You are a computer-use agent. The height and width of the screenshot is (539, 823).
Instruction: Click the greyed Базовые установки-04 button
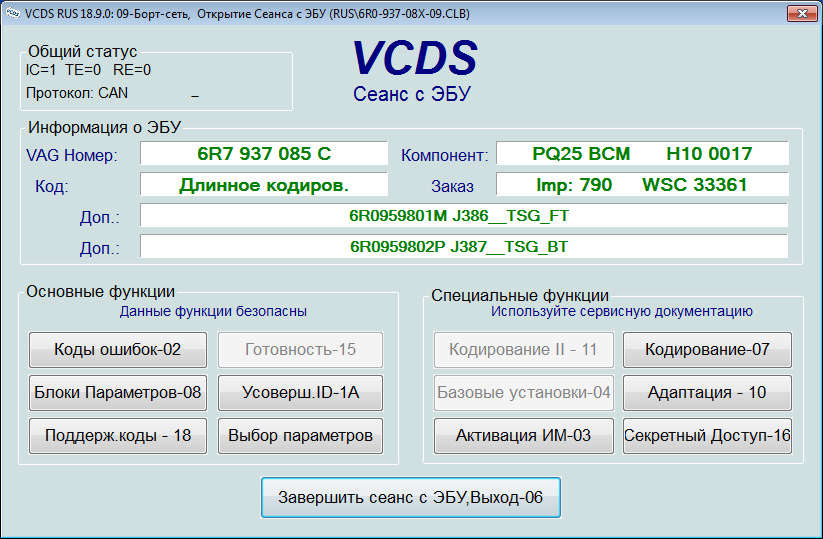523,393
